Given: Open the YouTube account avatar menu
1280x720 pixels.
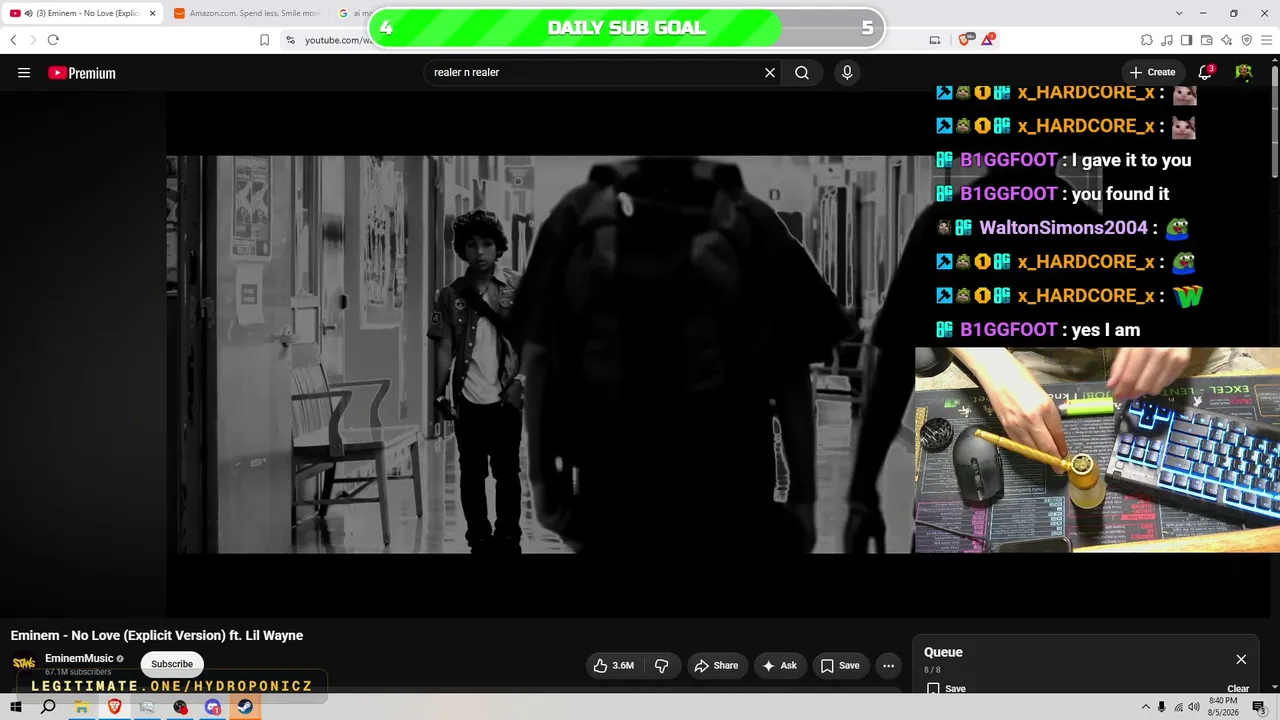Looking at the screenshot, I should pos(1244,72).
